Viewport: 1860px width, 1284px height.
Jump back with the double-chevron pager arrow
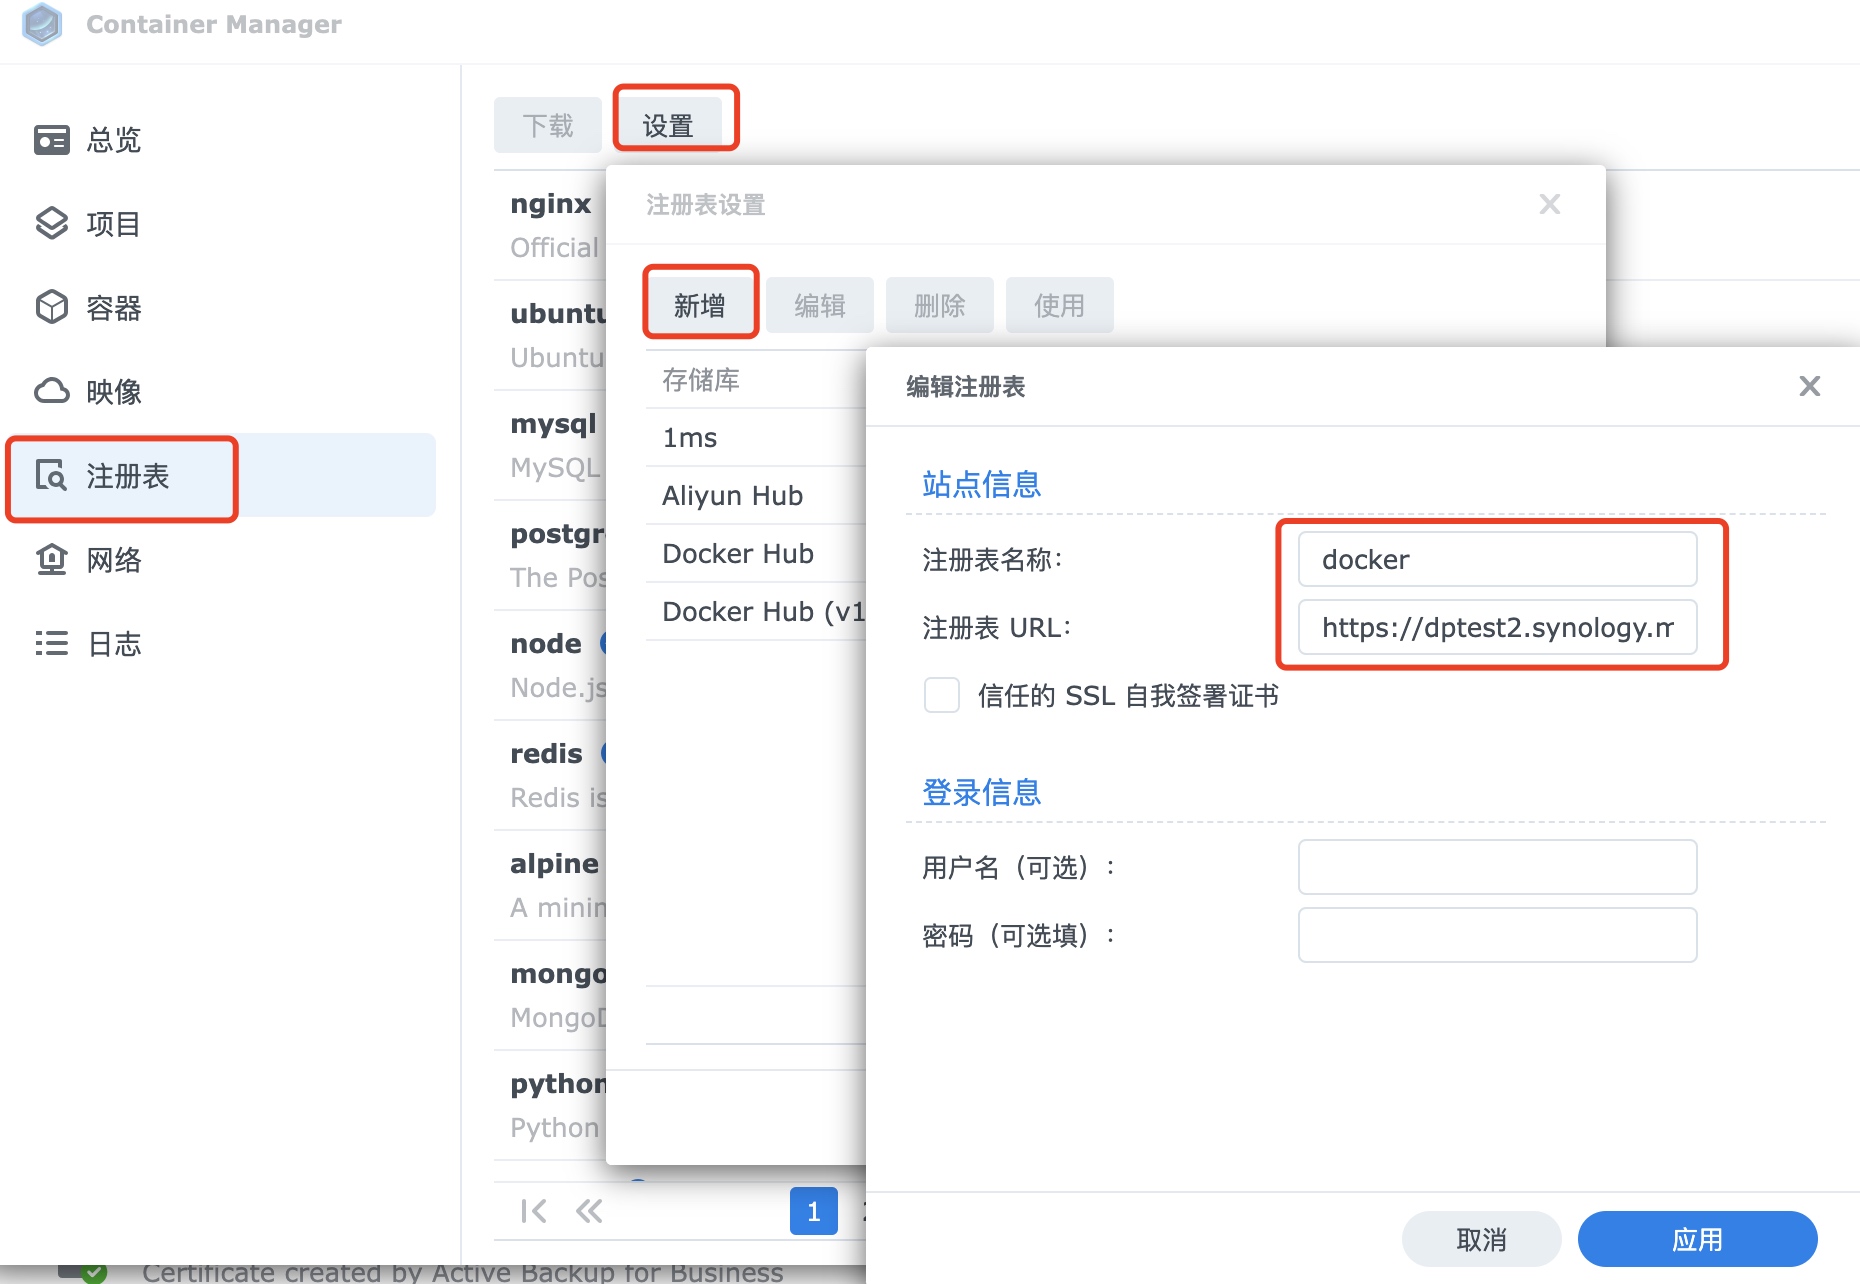coord(589,1211)
